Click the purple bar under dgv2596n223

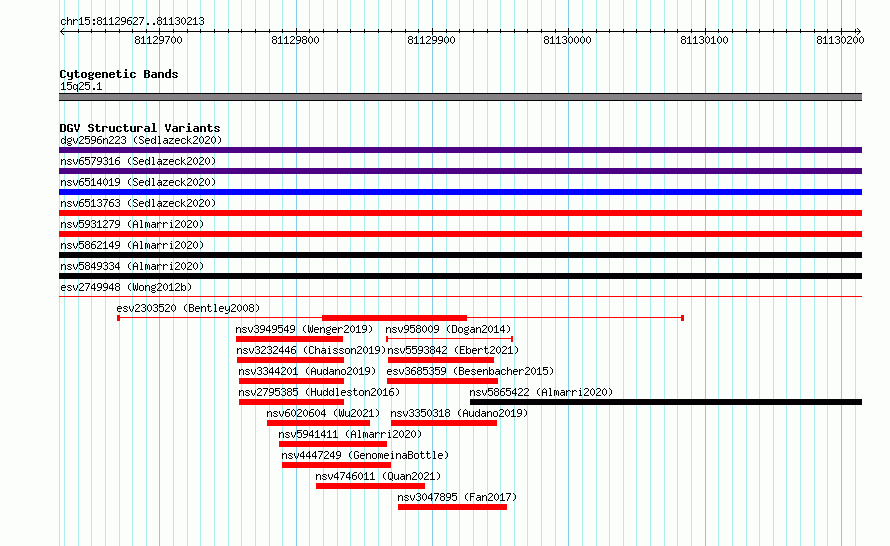[460, 150]
